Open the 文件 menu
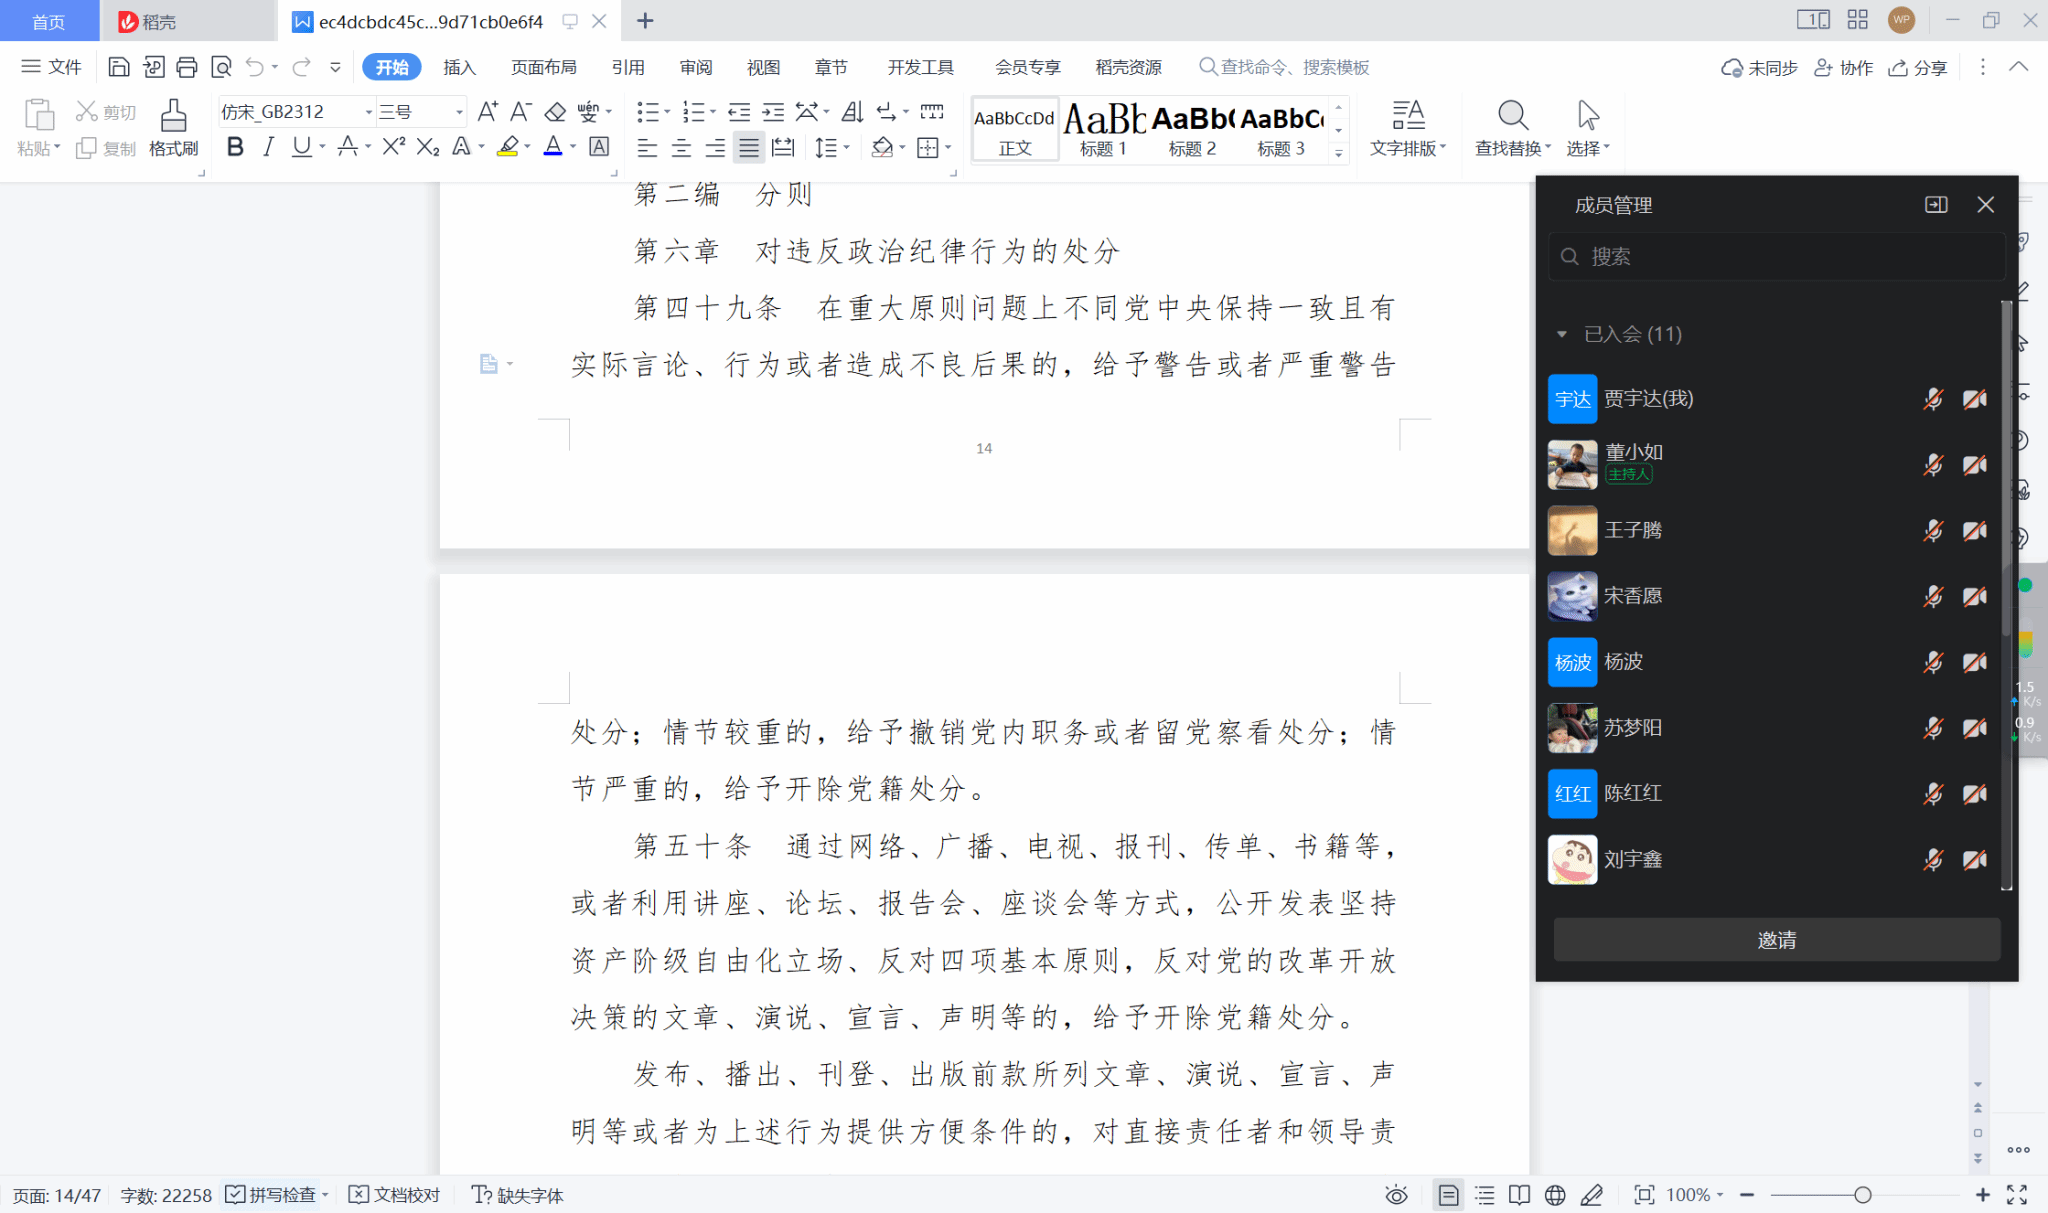 click(52, 67)
